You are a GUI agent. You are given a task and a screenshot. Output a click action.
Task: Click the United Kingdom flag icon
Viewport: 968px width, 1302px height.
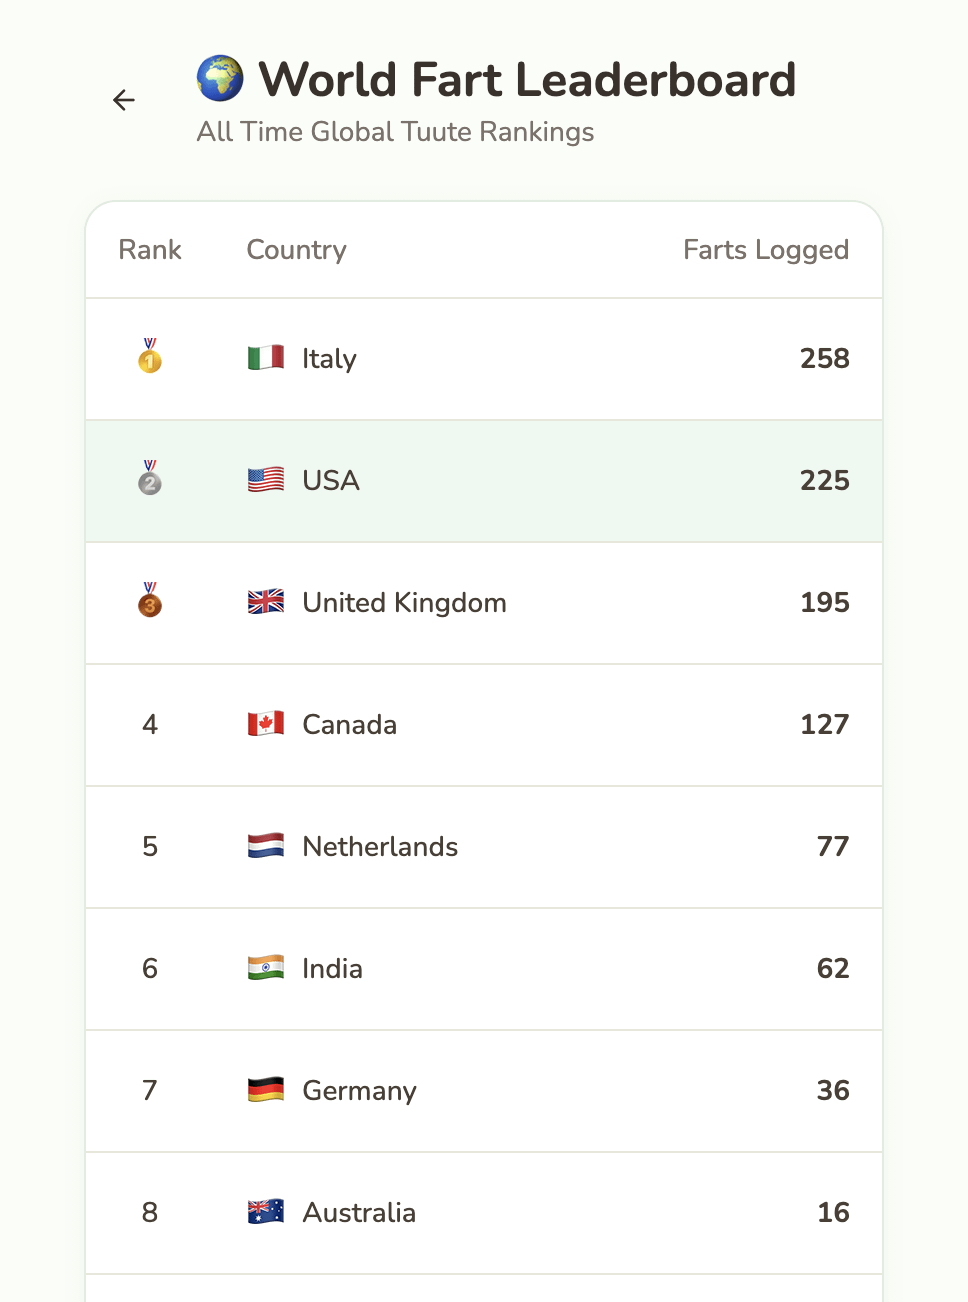click(x=266, y=602)
